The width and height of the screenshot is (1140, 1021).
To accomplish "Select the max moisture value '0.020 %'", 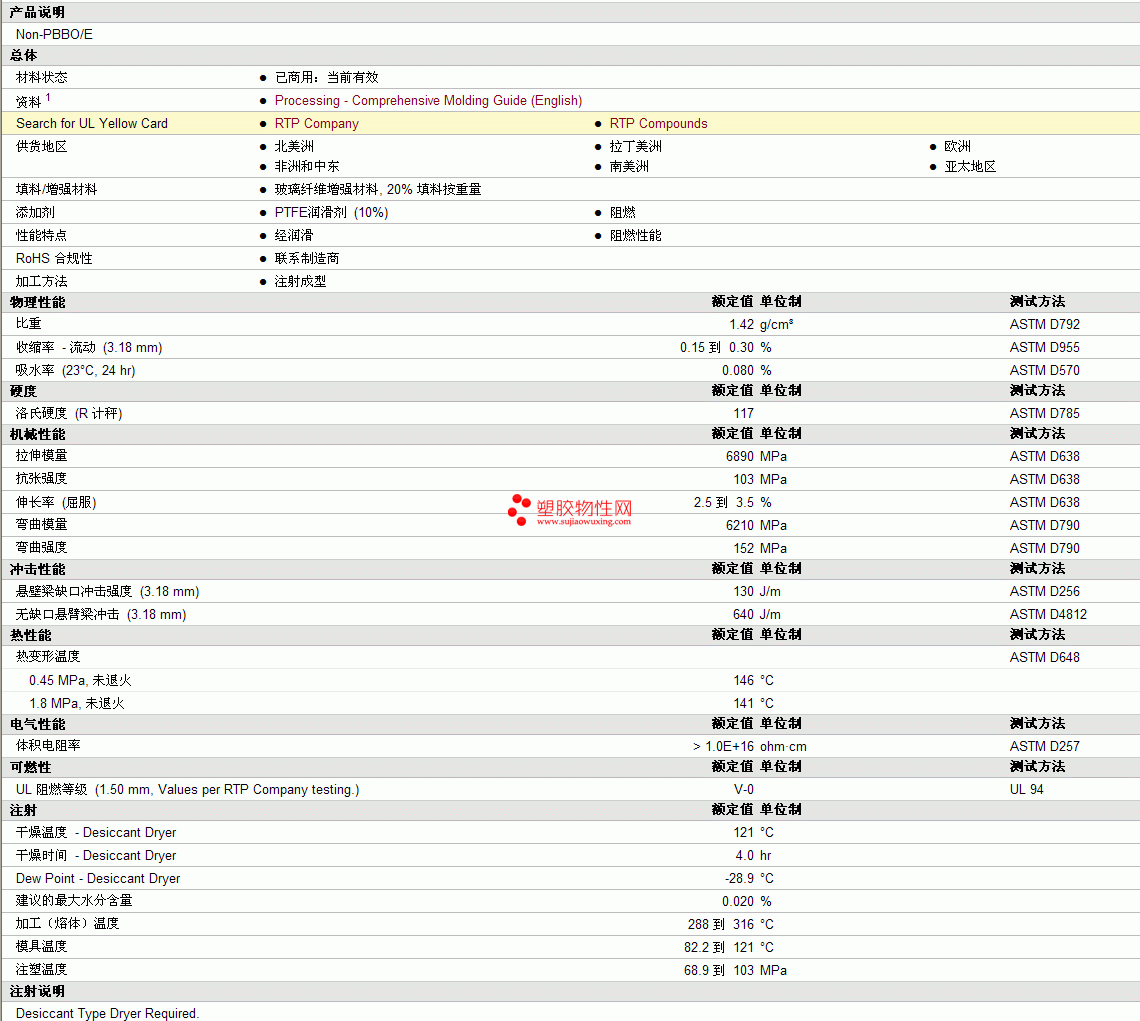I will [x=747, y=902].
